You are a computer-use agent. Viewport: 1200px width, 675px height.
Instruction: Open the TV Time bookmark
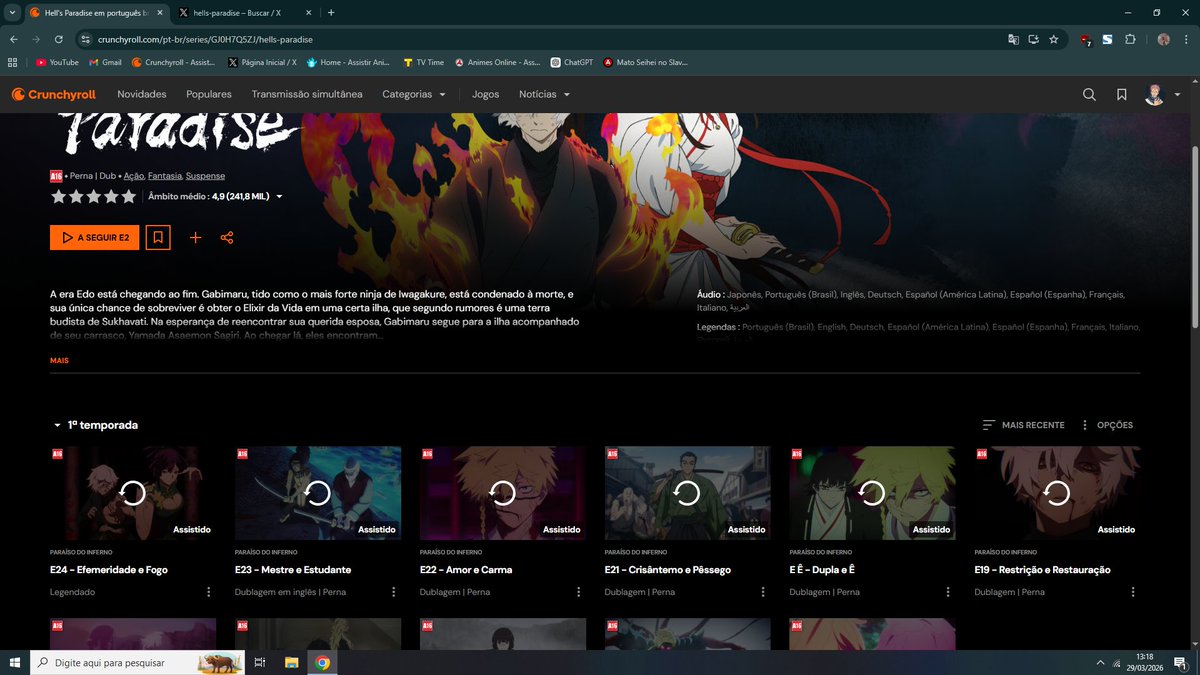click(x=424, y=62)
